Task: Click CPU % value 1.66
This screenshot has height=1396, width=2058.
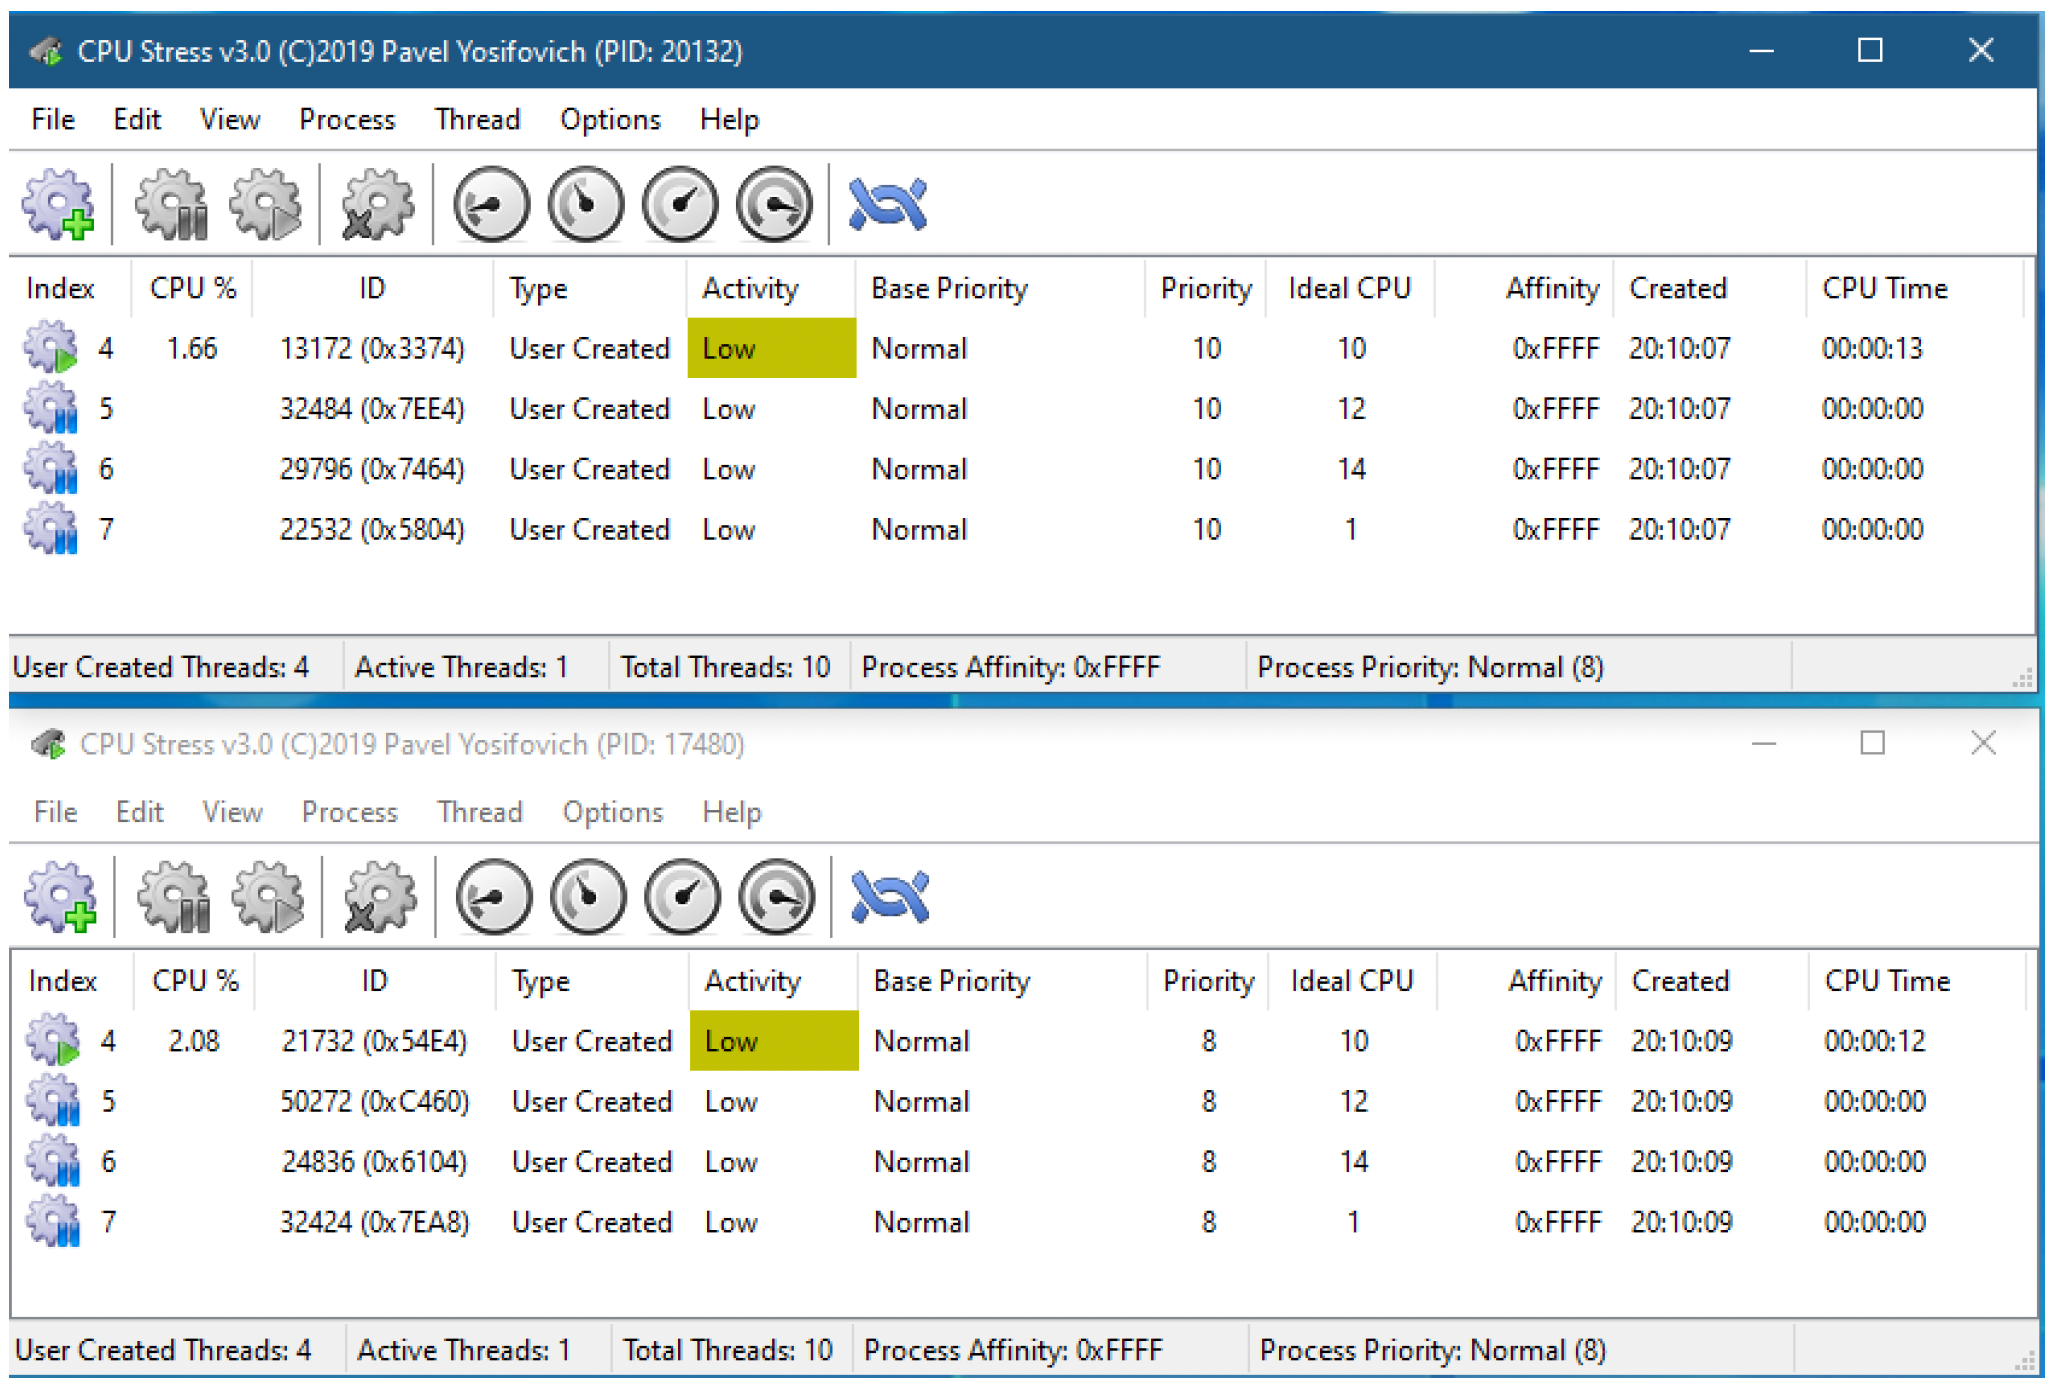Action: (x=192, y=348)
